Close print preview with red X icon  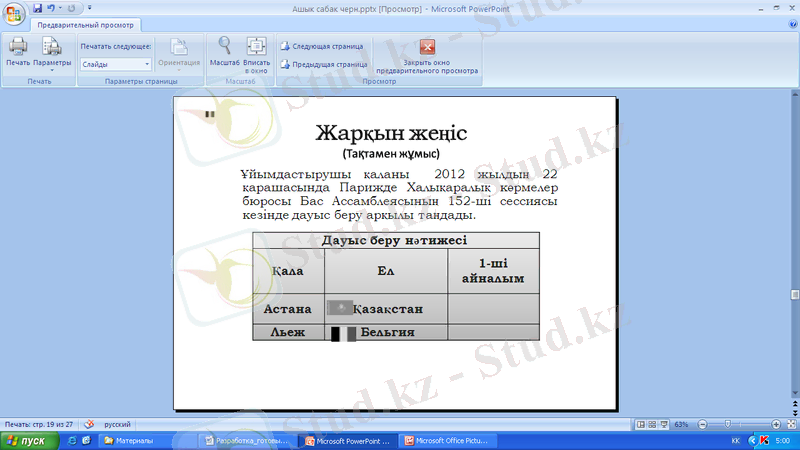[x=427, y=47]
